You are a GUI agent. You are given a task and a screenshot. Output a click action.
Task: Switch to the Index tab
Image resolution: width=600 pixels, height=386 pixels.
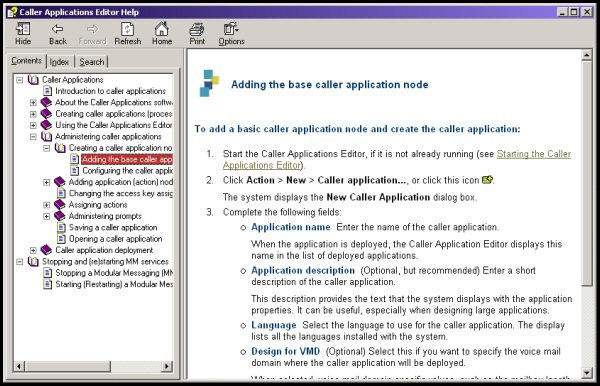click(x=59, y=62)
